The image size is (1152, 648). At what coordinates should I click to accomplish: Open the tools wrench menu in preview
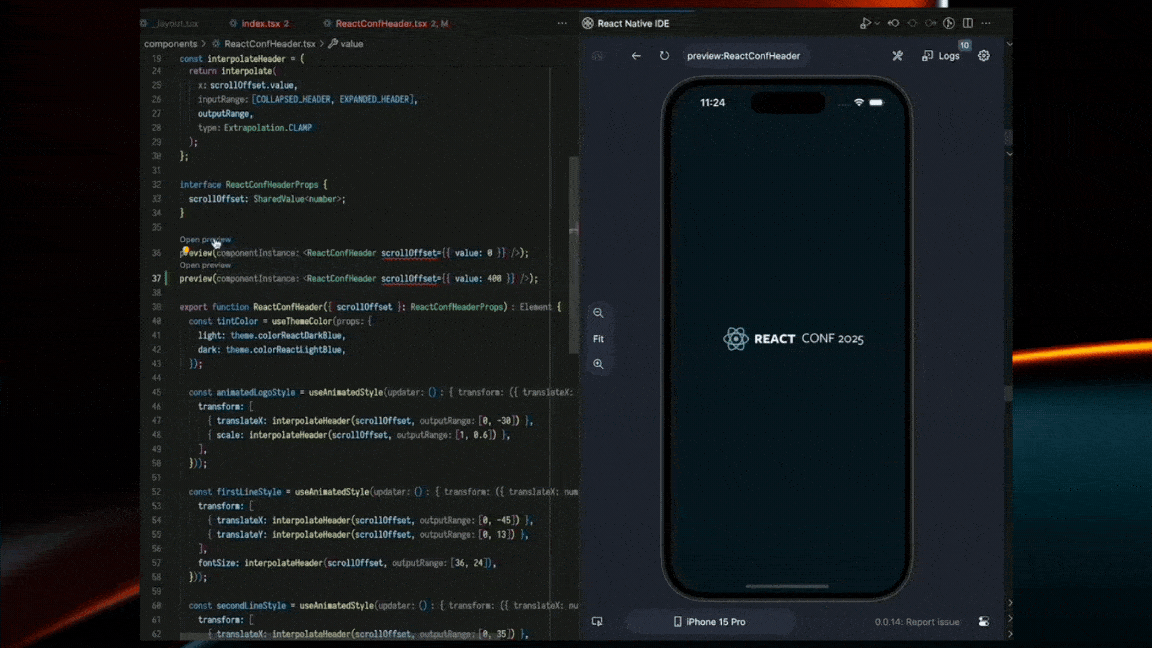coord(897,56)
